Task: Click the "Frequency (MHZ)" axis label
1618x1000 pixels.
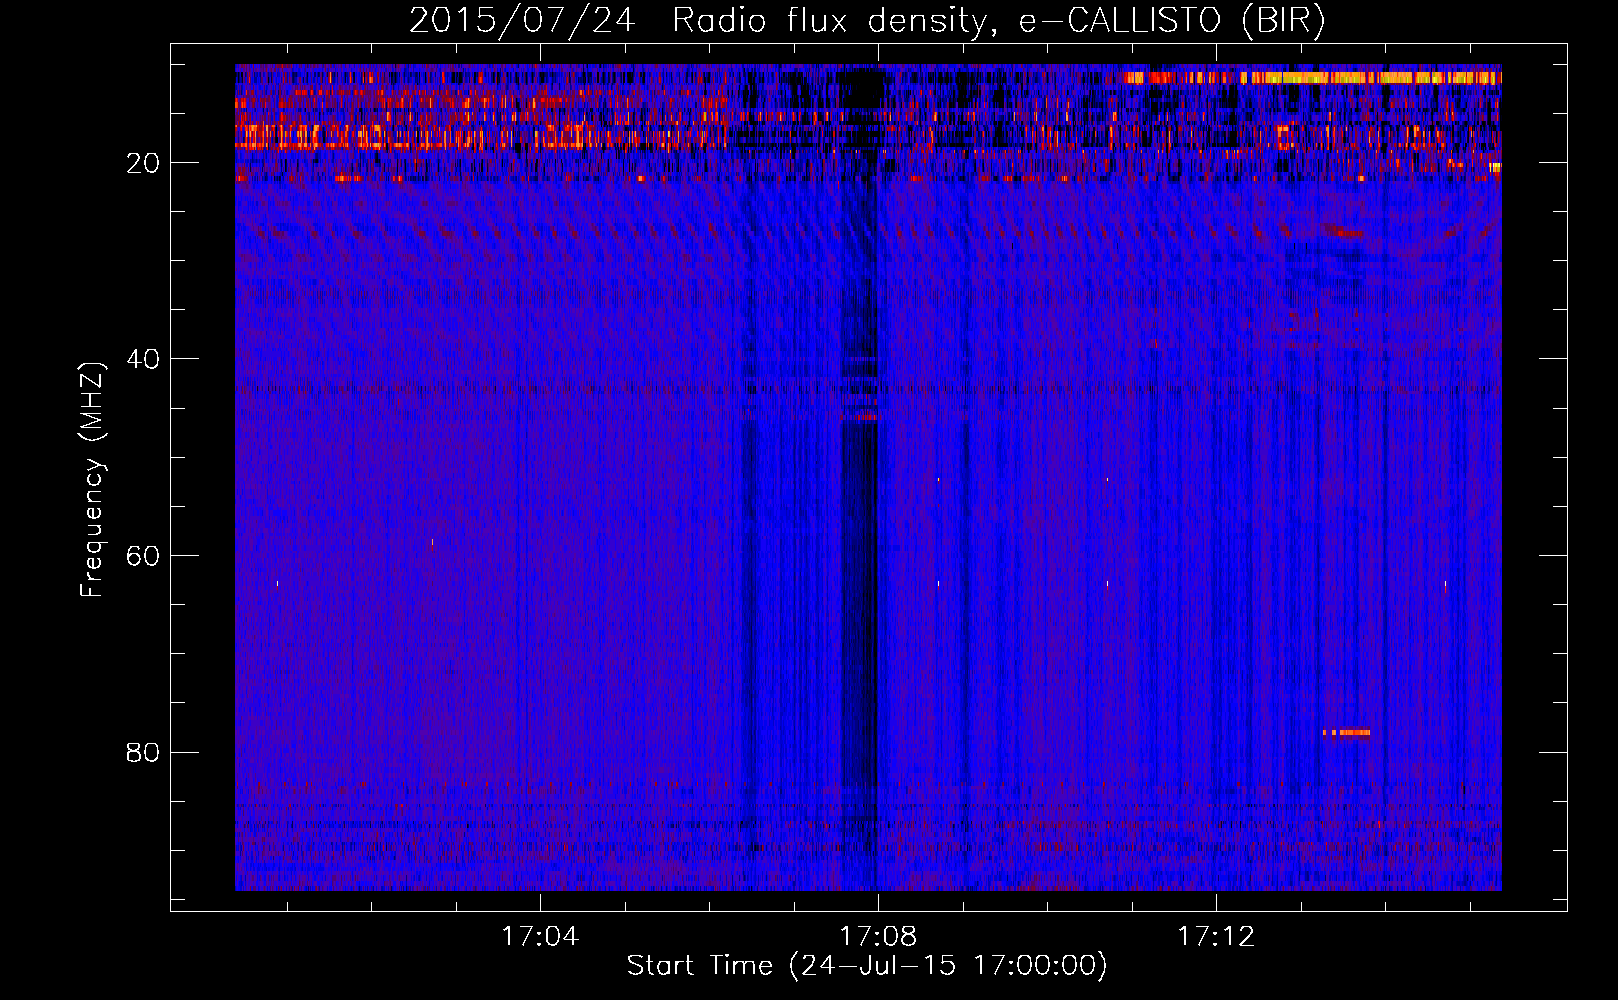Action: click(91, 480)
